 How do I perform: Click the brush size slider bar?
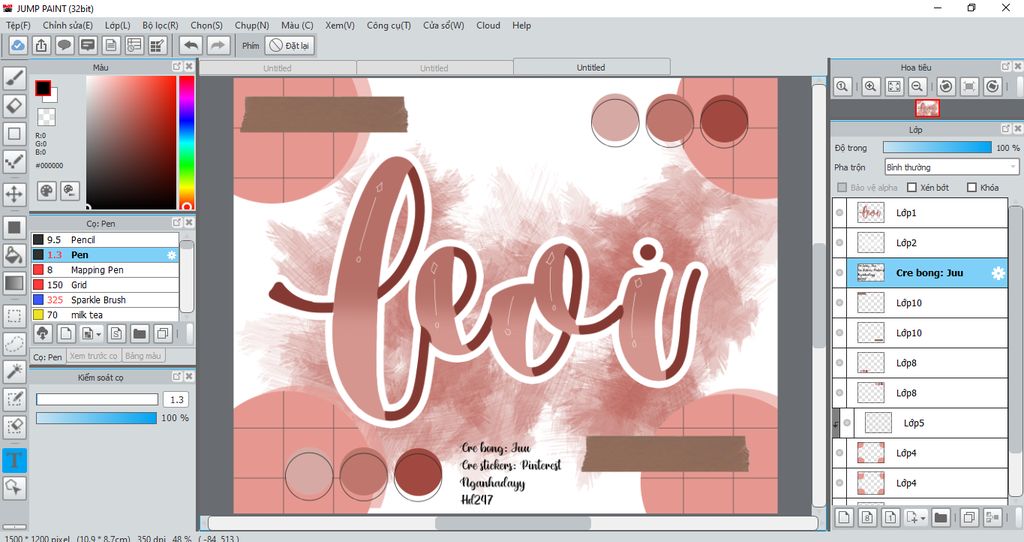[97, 400]
